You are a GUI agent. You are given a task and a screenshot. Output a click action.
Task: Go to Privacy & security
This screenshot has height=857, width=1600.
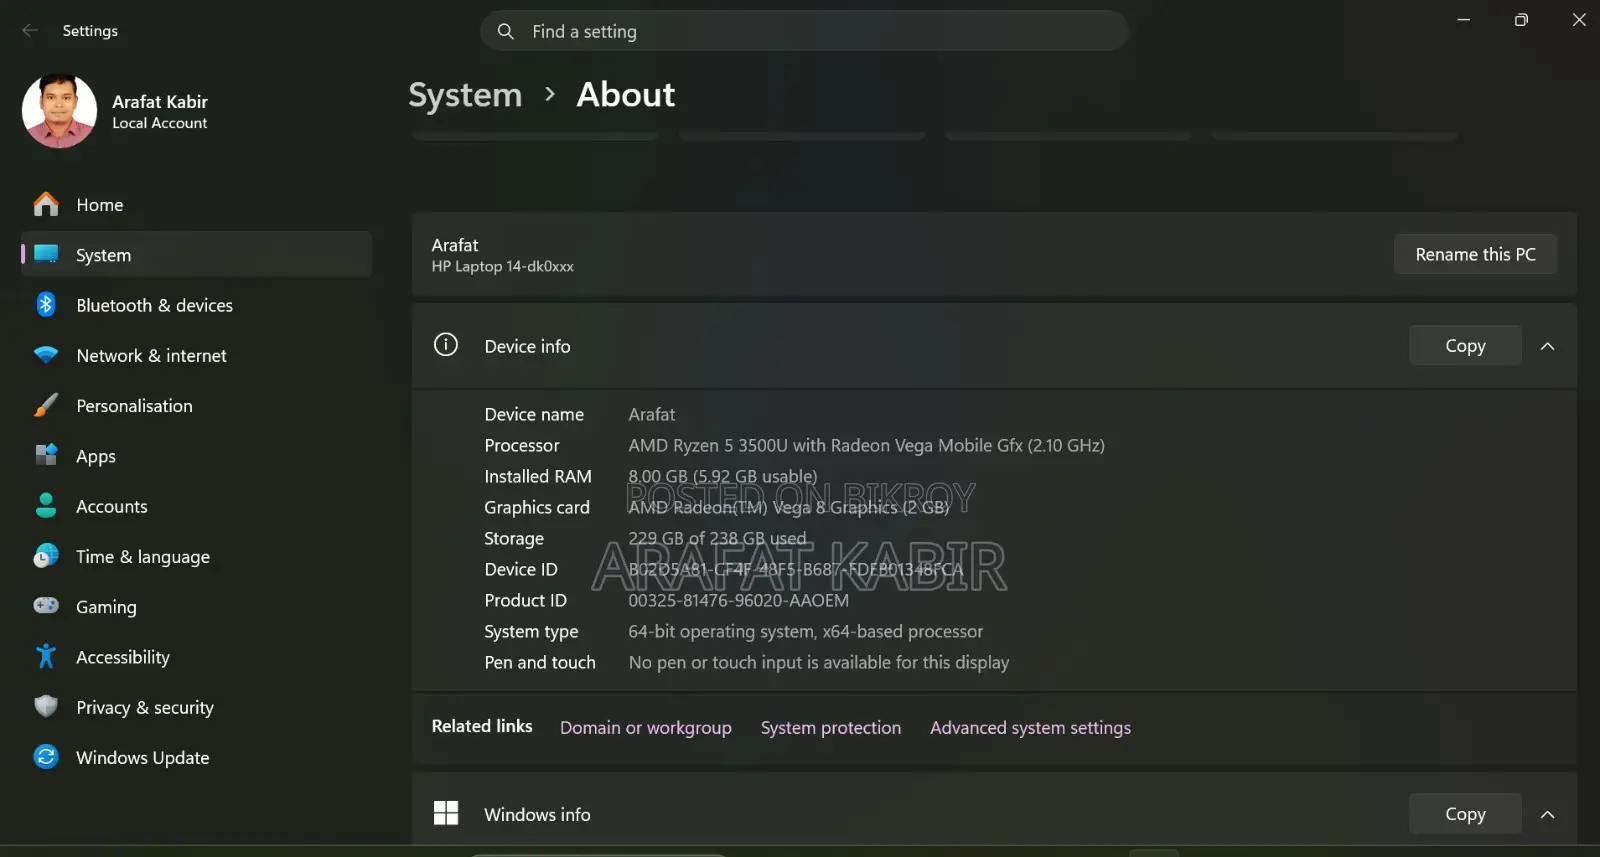tap(196, 707)
